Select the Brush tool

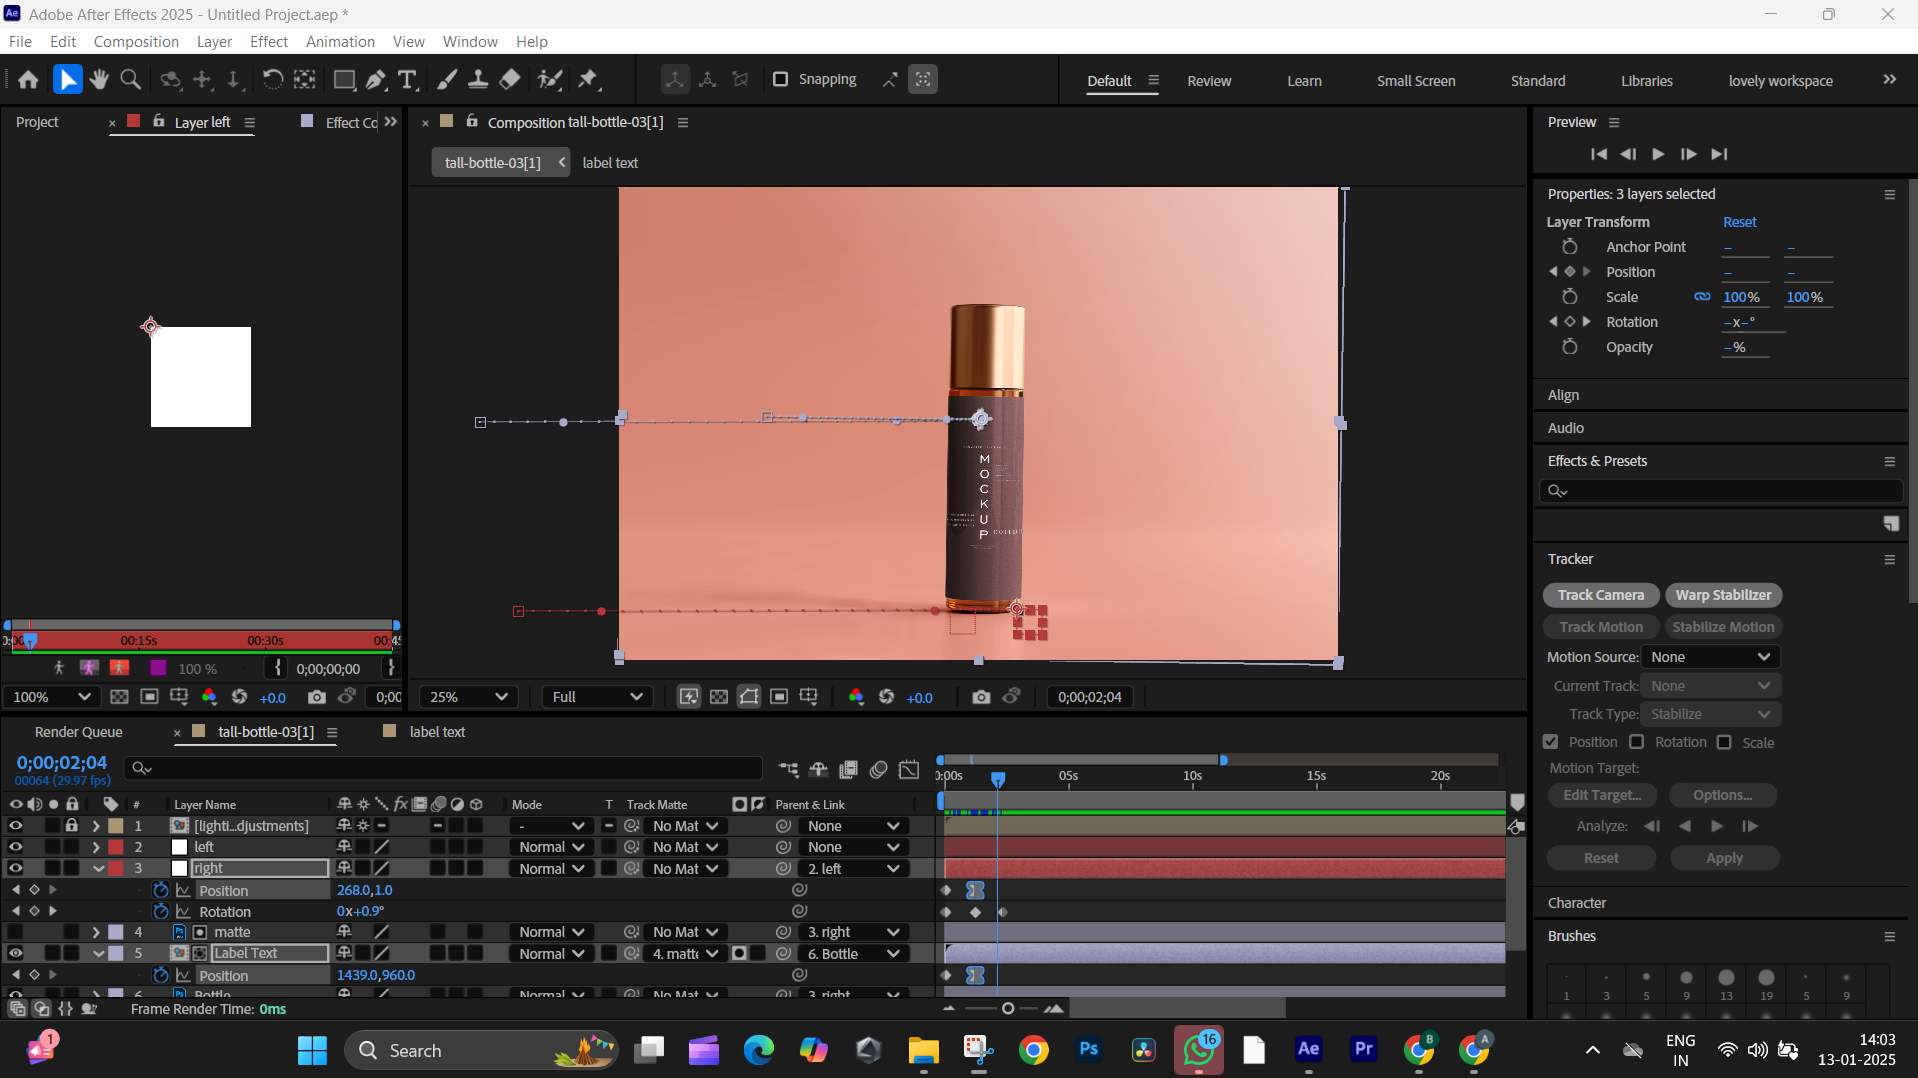pyautogui.click(x=447, y=80)
